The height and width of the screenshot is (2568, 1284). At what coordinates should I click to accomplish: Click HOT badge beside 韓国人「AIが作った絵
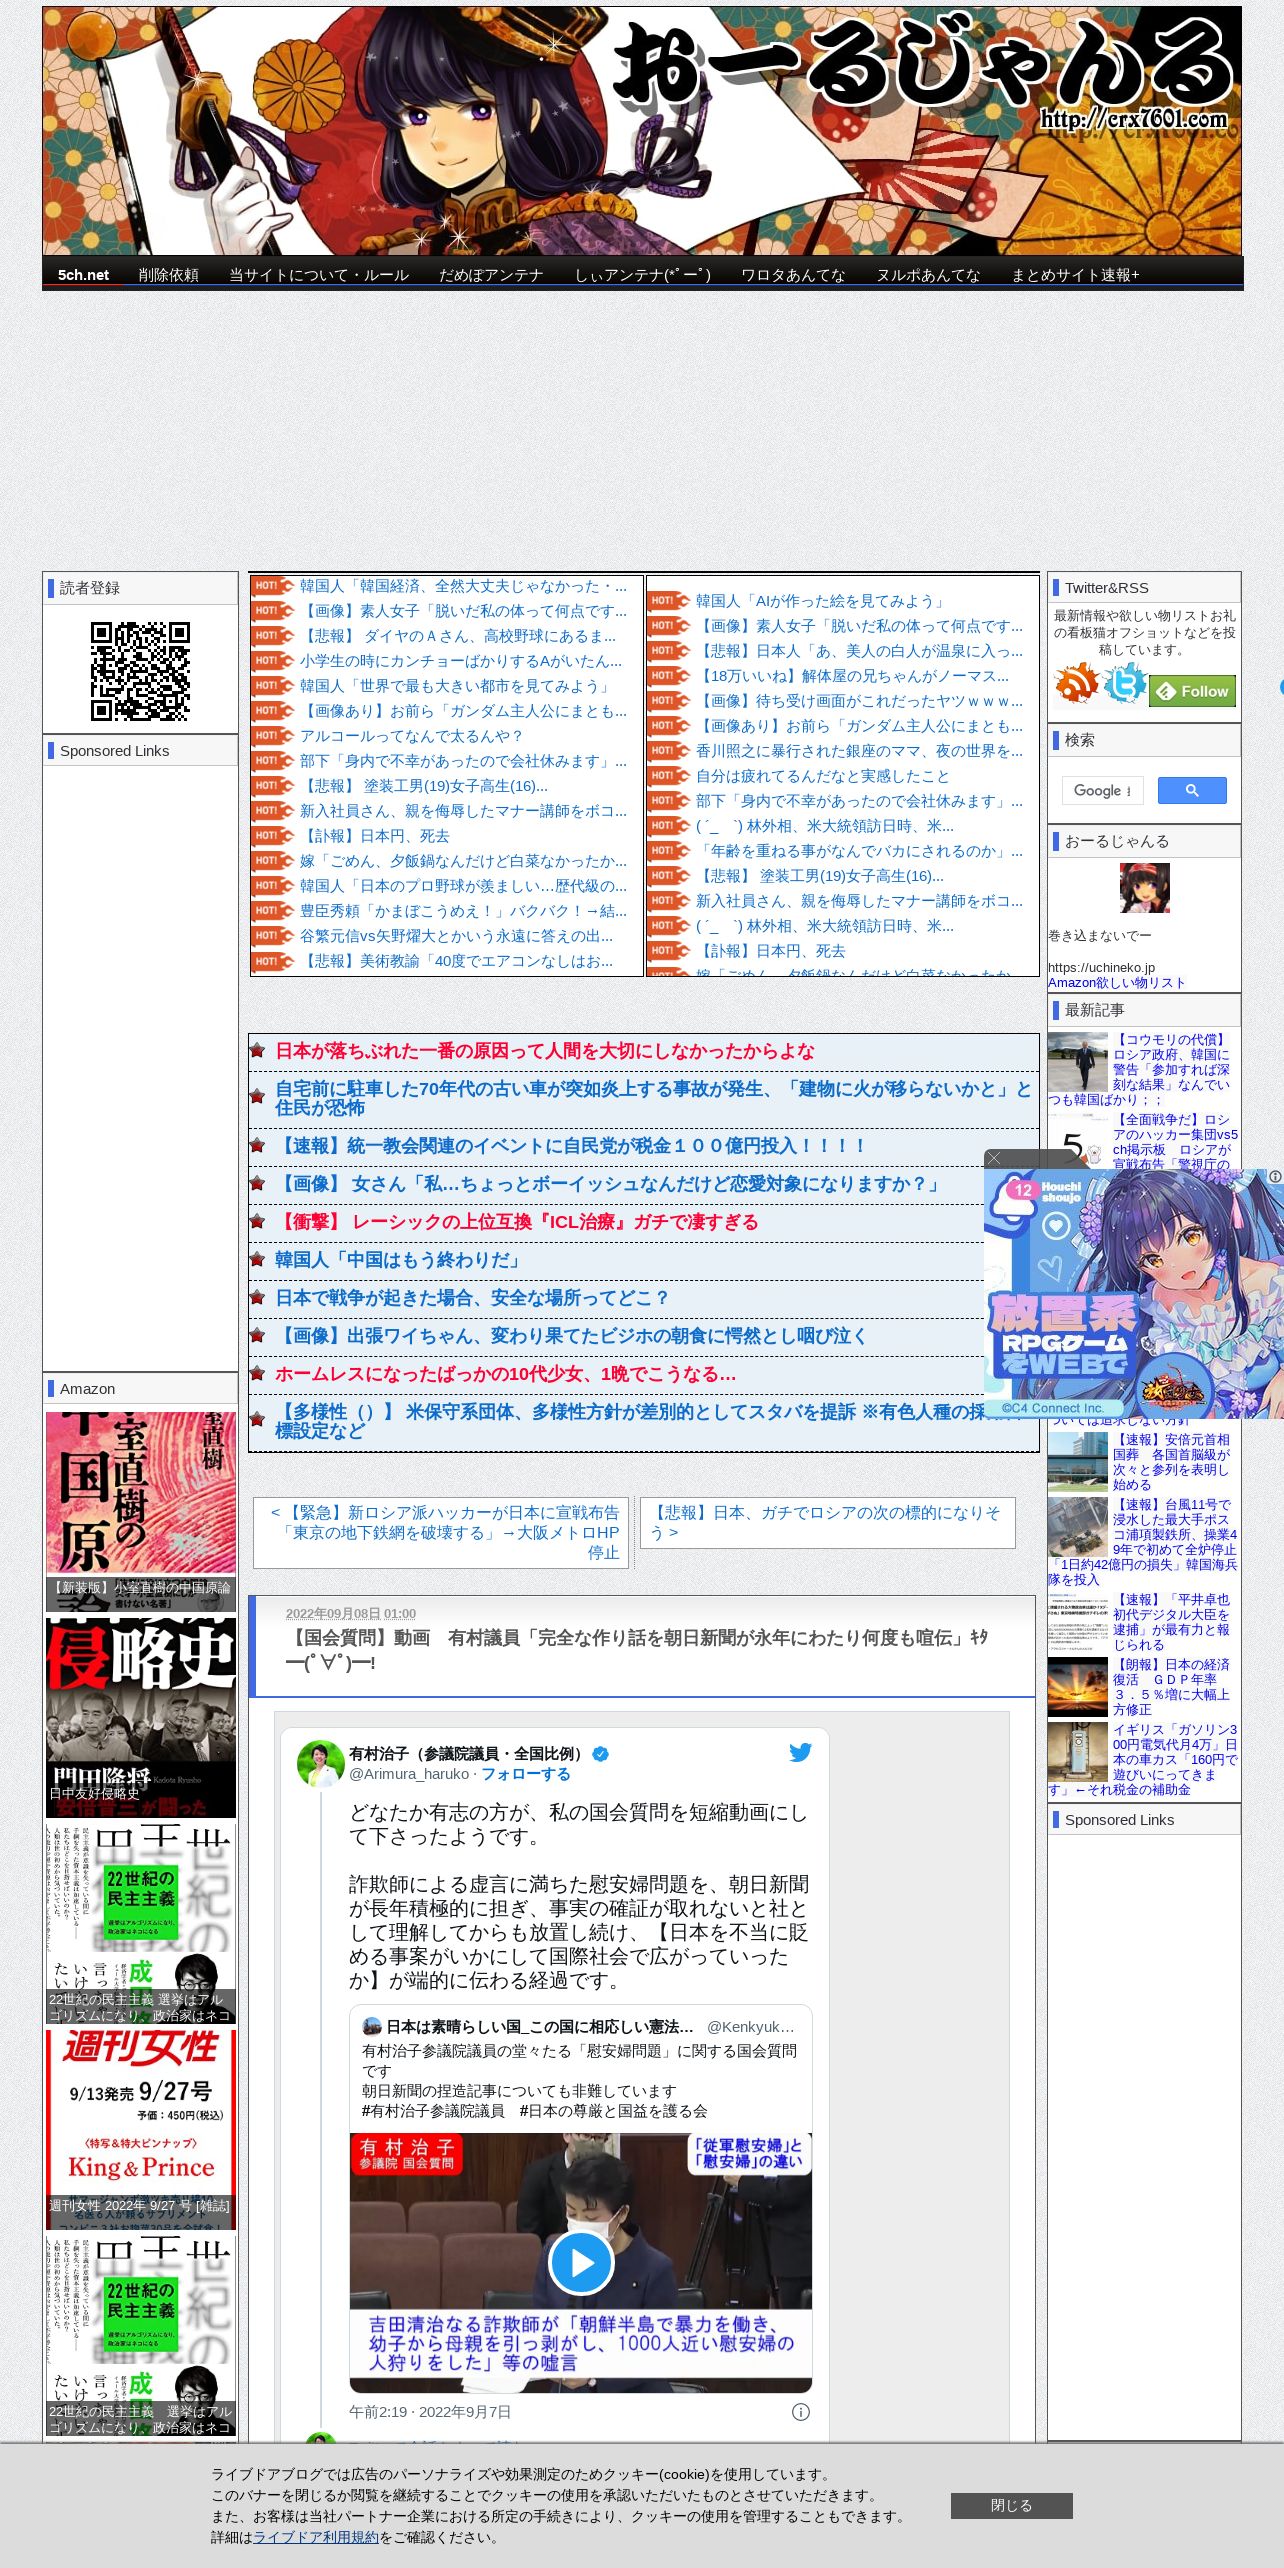(669, 601)
